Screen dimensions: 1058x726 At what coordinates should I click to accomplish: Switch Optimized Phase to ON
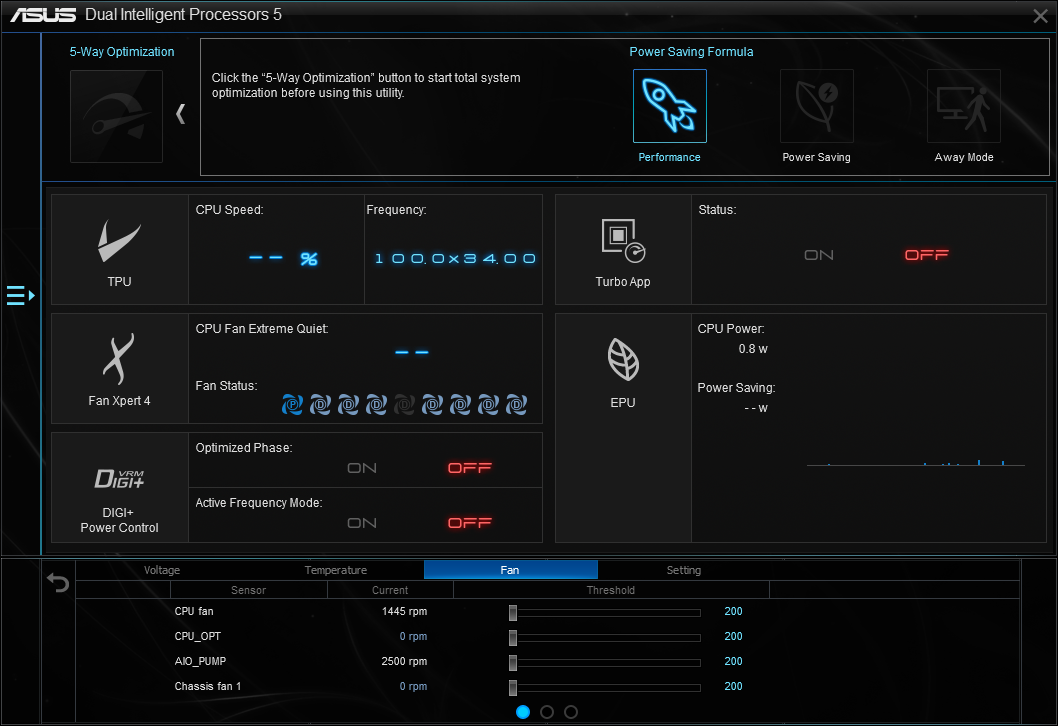point(362,468)
